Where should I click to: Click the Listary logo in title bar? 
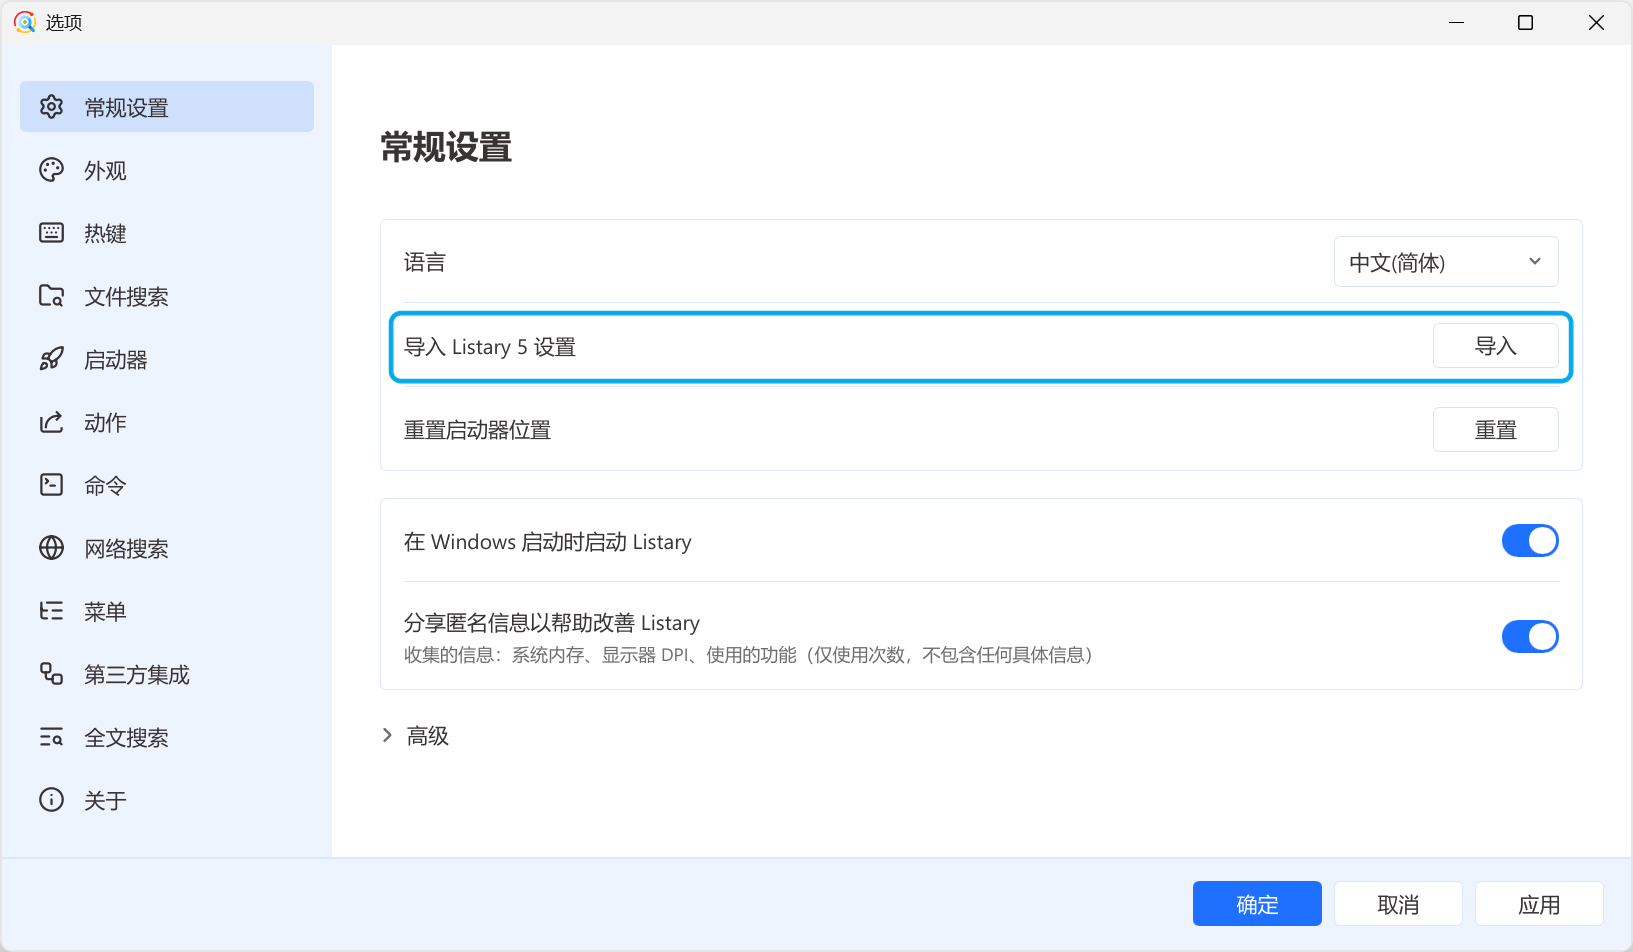click(25, 22)
